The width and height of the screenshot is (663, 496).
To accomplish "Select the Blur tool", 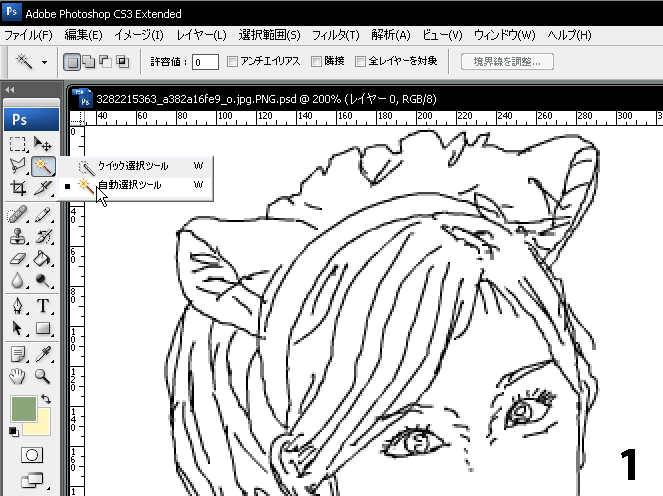I will [x=17, y=280].
